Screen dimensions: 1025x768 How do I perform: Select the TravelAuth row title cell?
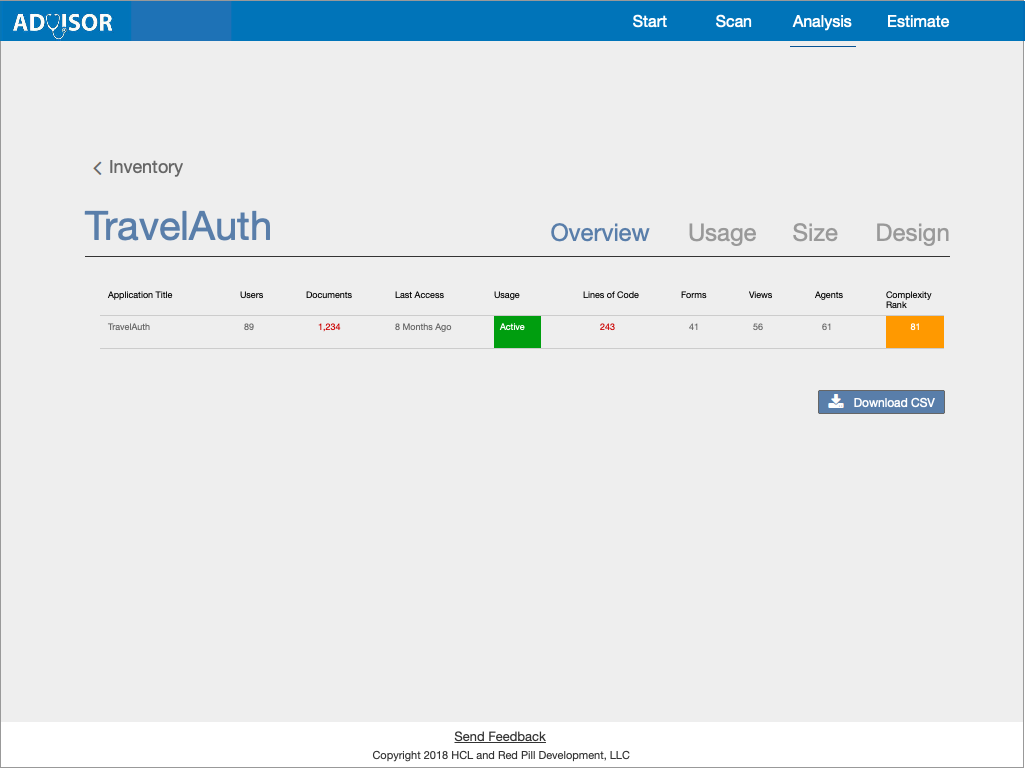pos(129,327)
